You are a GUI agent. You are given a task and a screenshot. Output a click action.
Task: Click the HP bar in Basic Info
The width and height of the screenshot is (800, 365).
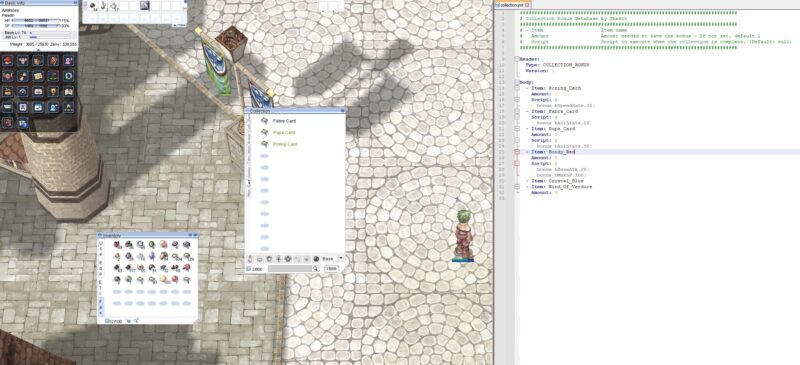[35, 20]
